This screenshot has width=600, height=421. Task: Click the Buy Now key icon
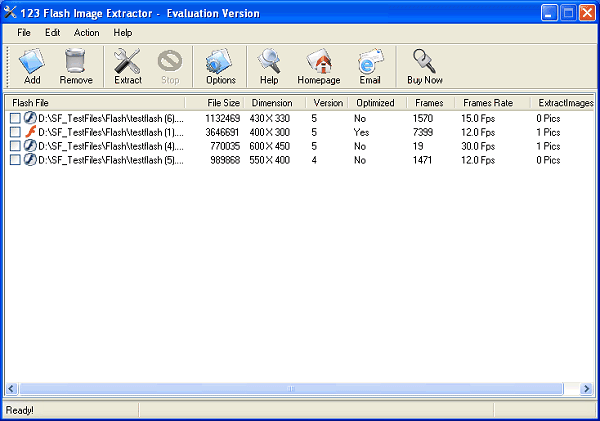[424, 61]
